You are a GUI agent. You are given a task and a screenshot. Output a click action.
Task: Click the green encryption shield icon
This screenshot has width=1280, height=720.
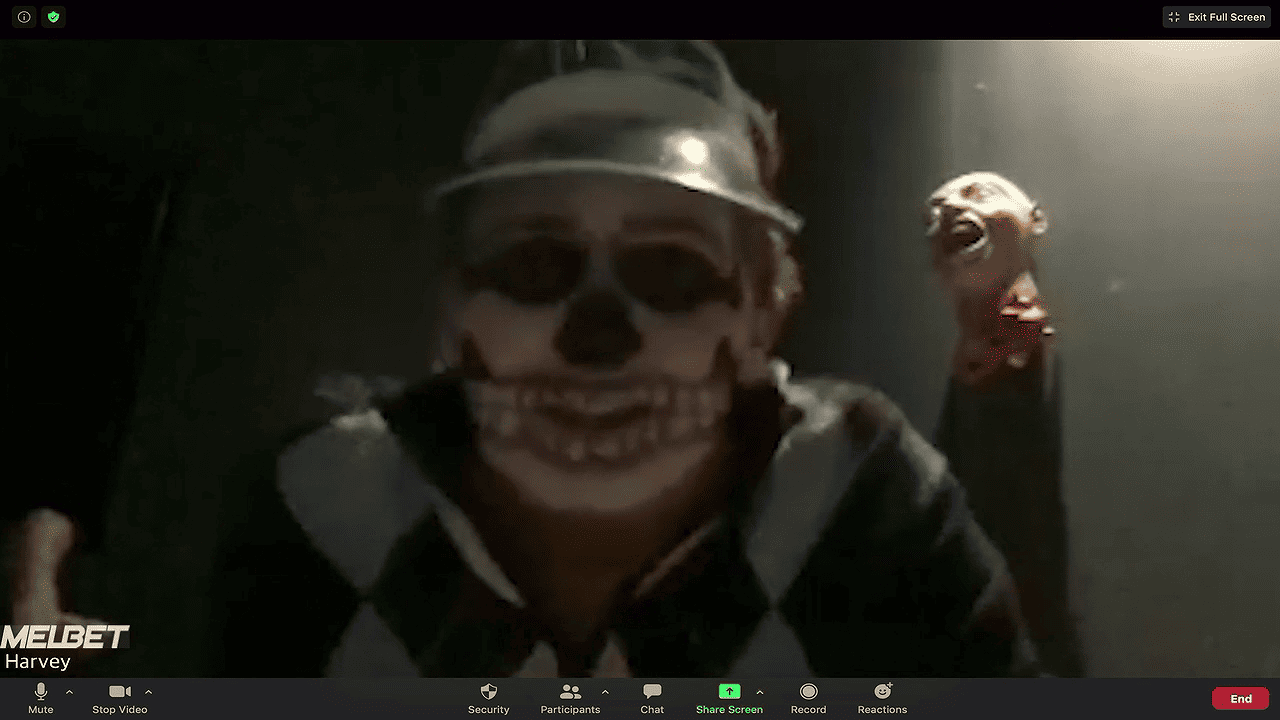[x=54, y=17]
